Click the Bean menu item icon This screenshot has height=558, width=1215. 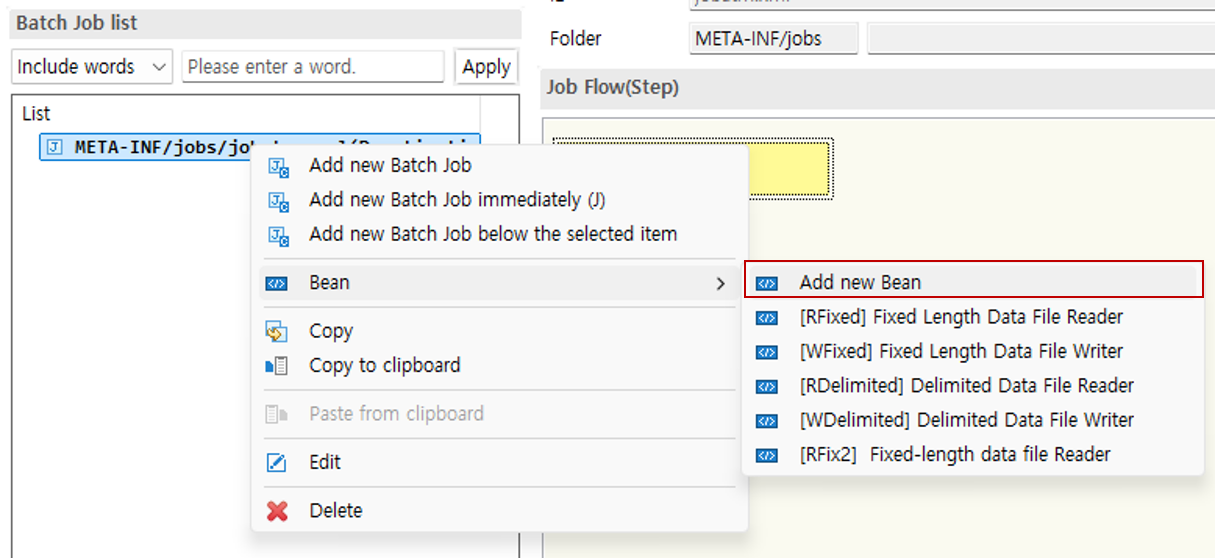[277, 284]
